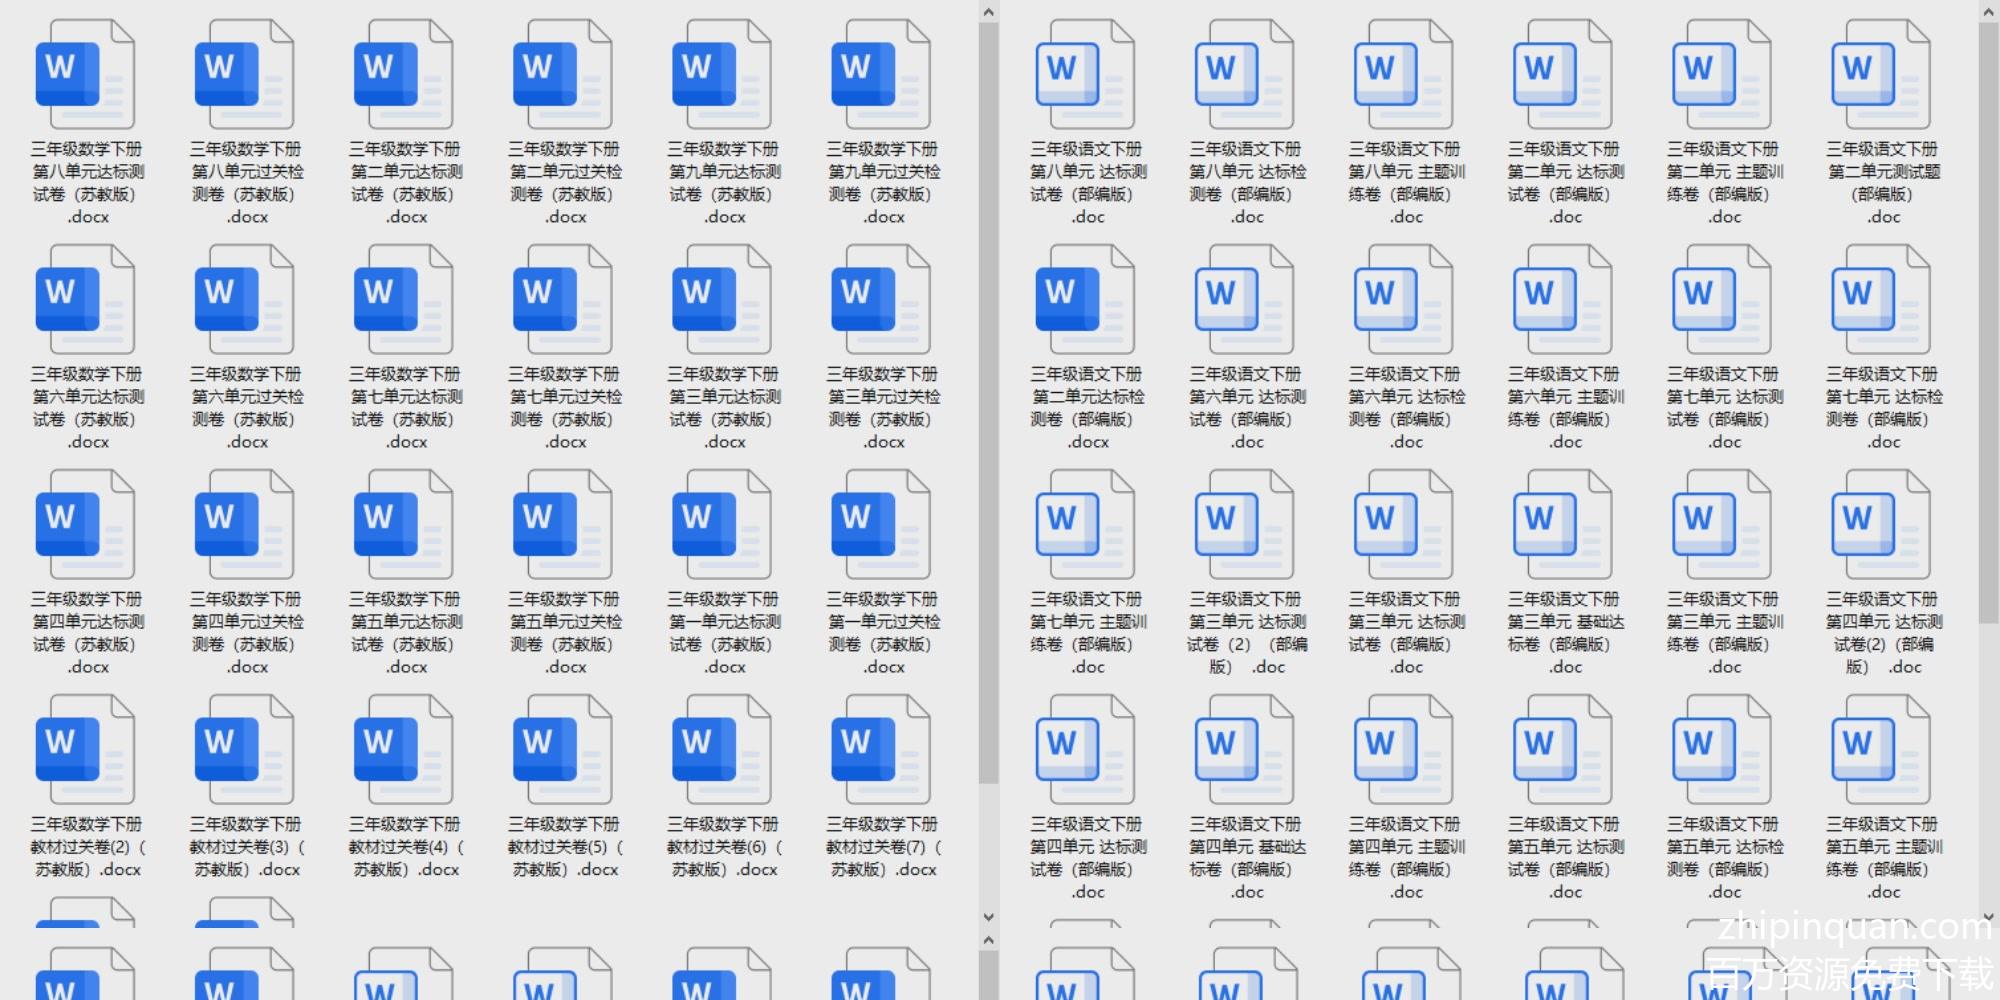Click the right pane scrollbar down arrow
The image size is (2000, 1000).
click(1988, 916)
